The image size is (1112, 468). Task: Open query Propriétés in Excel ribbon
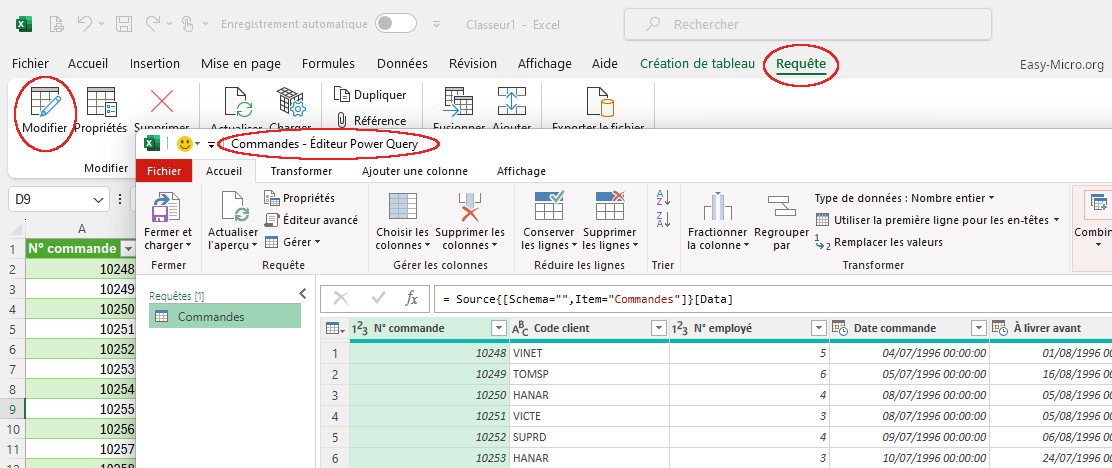(101, 102)
